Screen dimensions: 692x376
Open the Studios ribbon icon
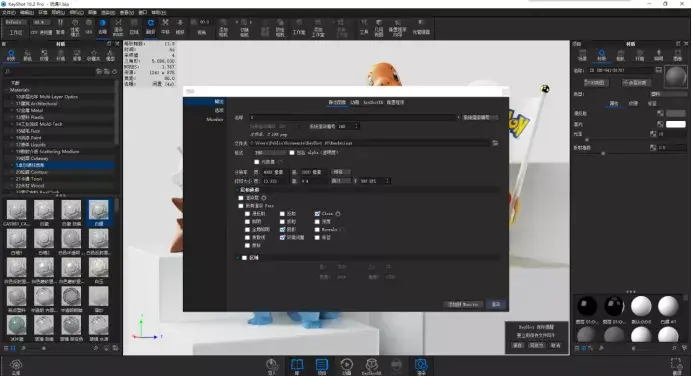tap(299, 26)
